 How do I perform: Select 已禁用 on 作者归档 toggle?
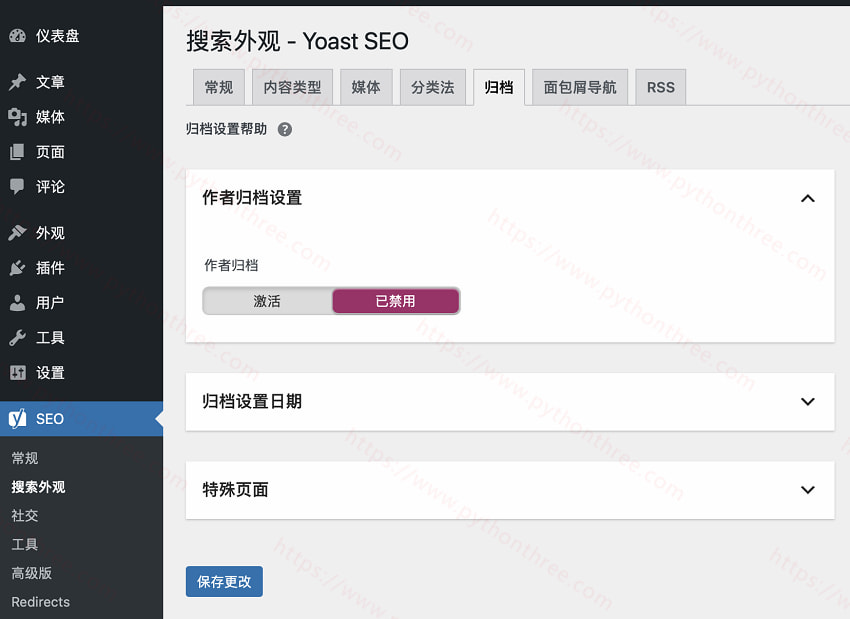pos(396,301)
